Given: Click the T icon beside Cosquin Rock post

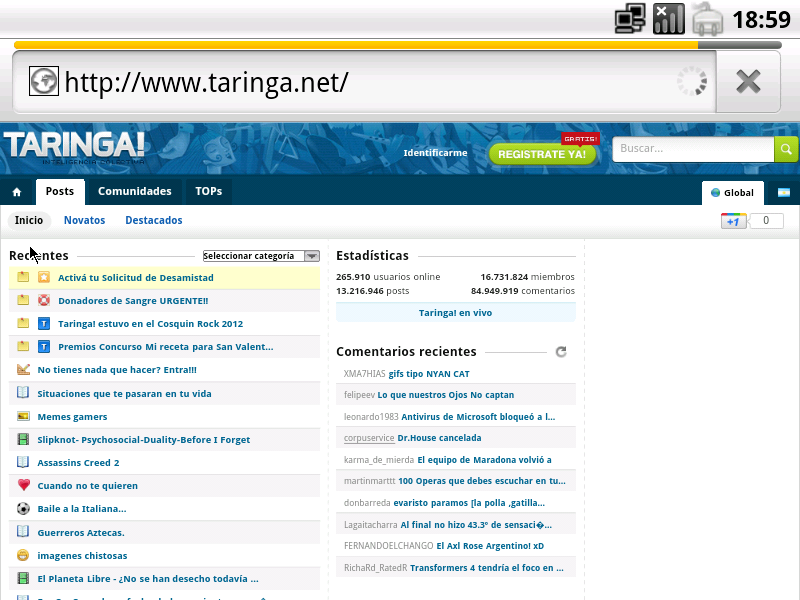Looking at the screenshot, I should (44, 323).
